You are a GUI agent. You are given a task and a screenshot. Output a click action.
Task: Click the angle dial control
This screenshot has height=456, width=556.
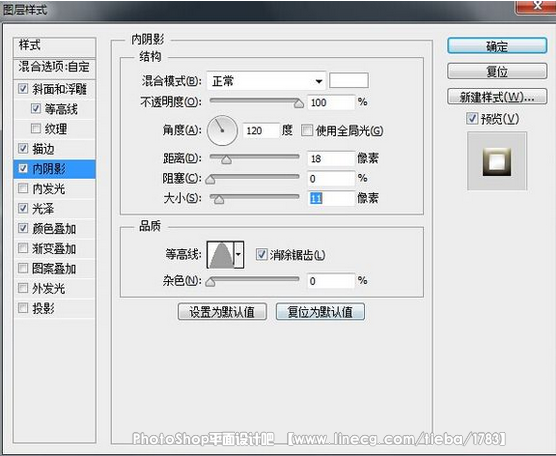click(222, 130)
